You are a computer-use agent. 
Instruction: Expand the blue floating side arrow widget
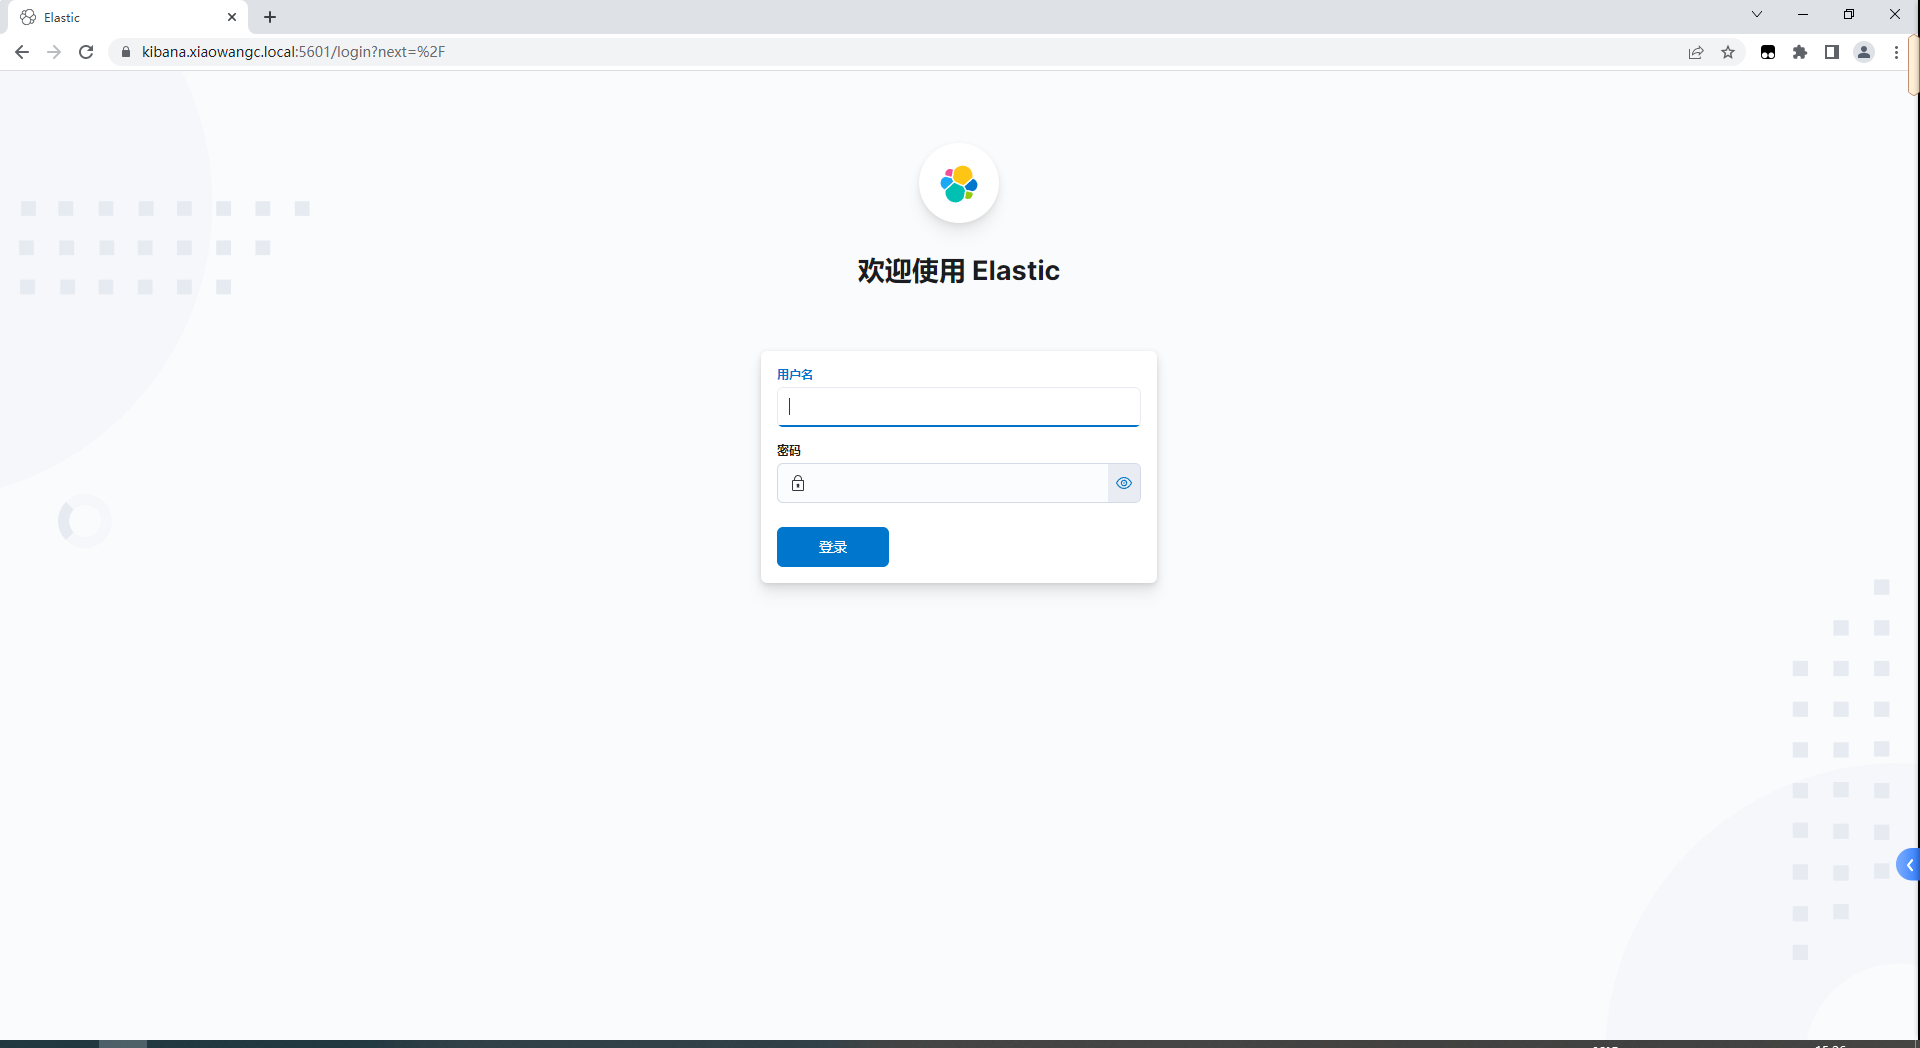(1908, 865)
